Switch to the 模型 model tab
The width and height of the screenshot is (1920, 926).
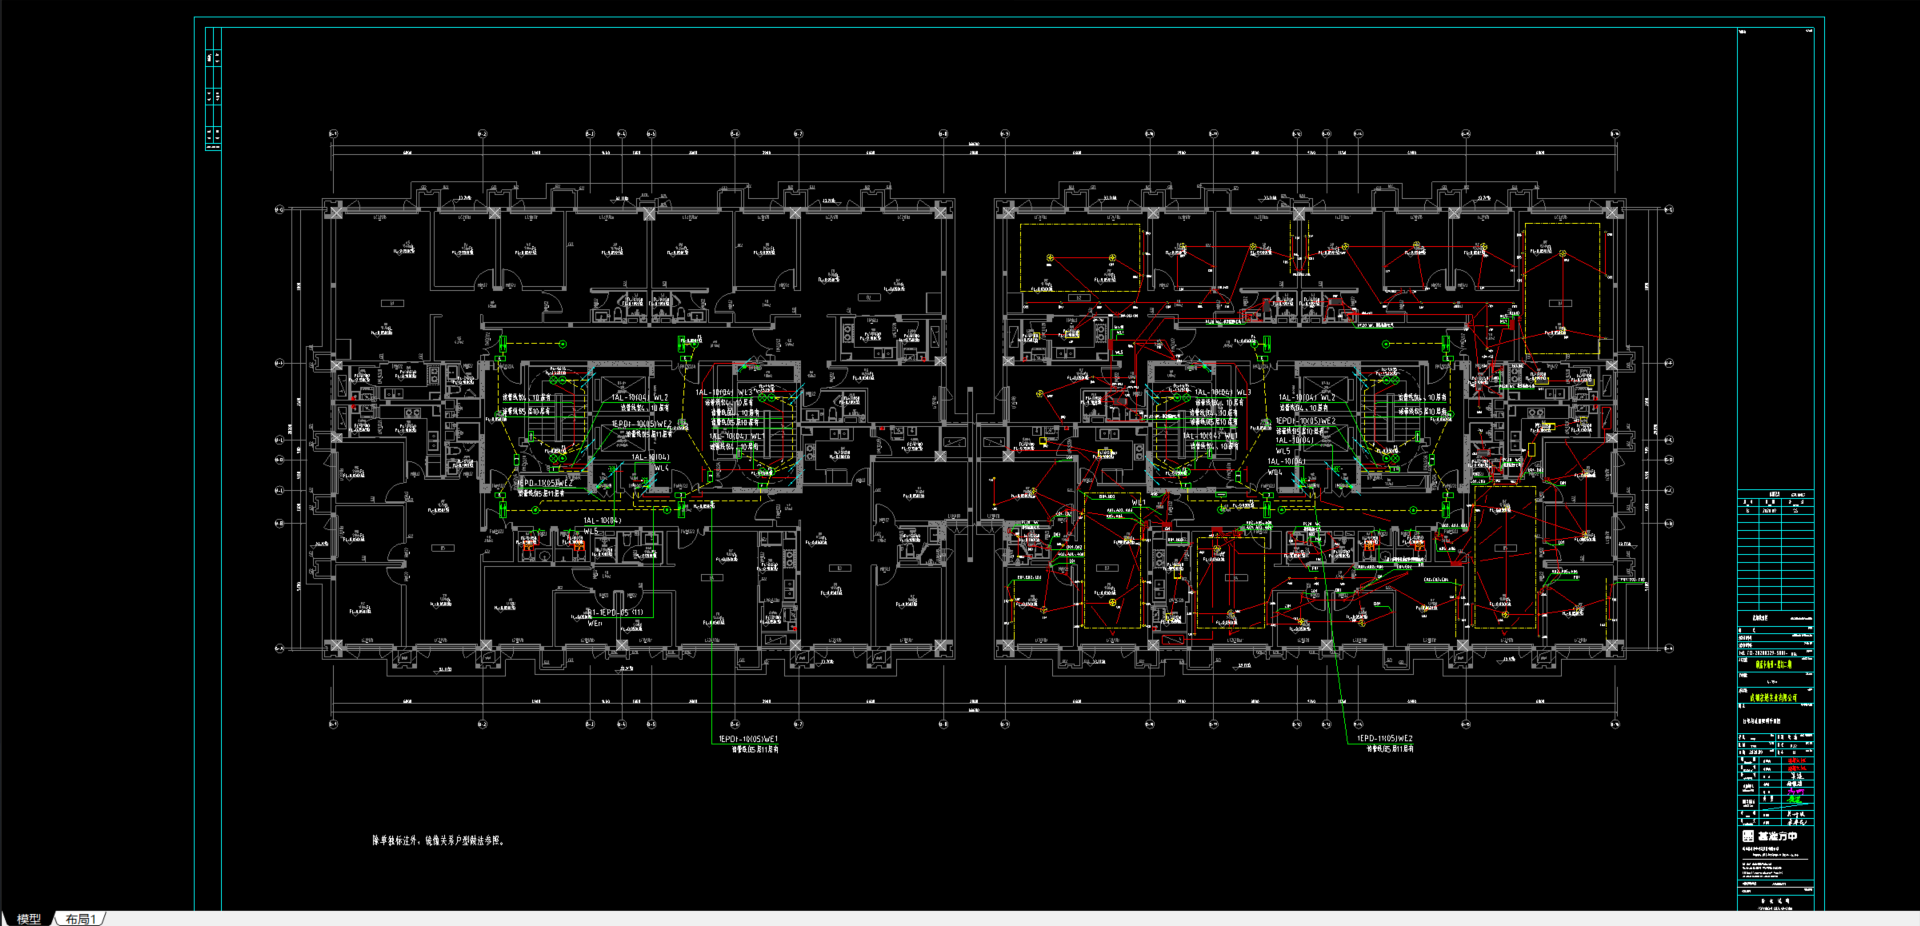click(x=29, y=919)
